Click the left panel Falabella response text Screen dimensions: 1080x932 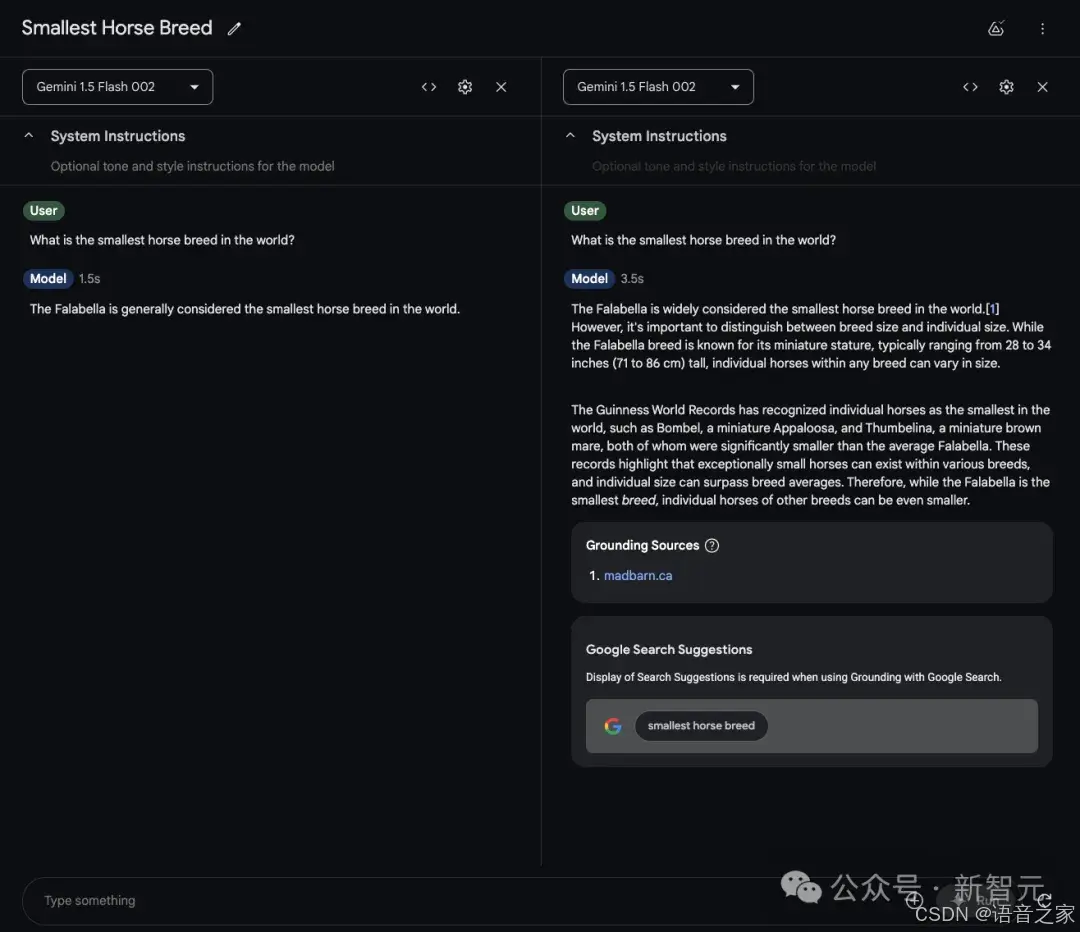[x=245, y=309]
